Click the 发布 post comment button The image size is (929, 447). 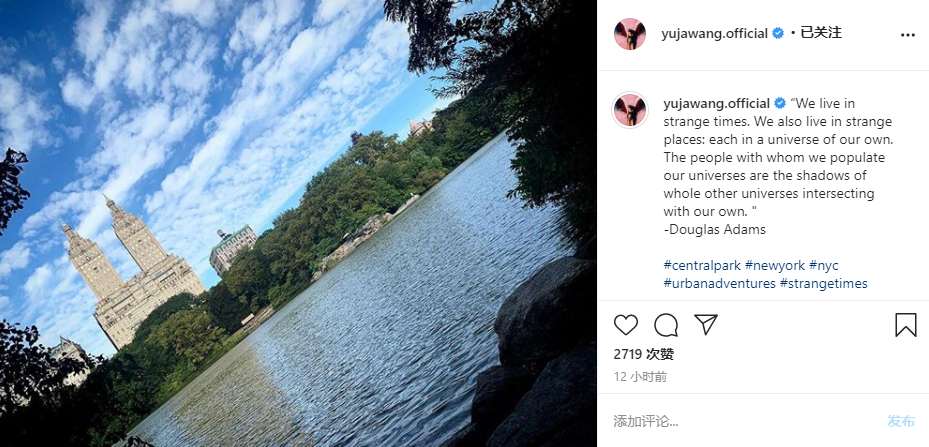(x=901, y=422)
